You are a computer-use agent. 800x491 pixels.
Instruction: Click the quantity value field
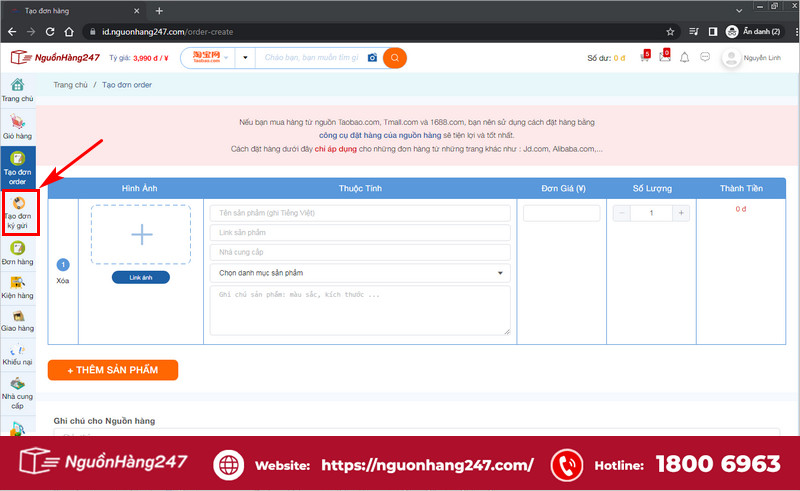(x=652, y=213)
